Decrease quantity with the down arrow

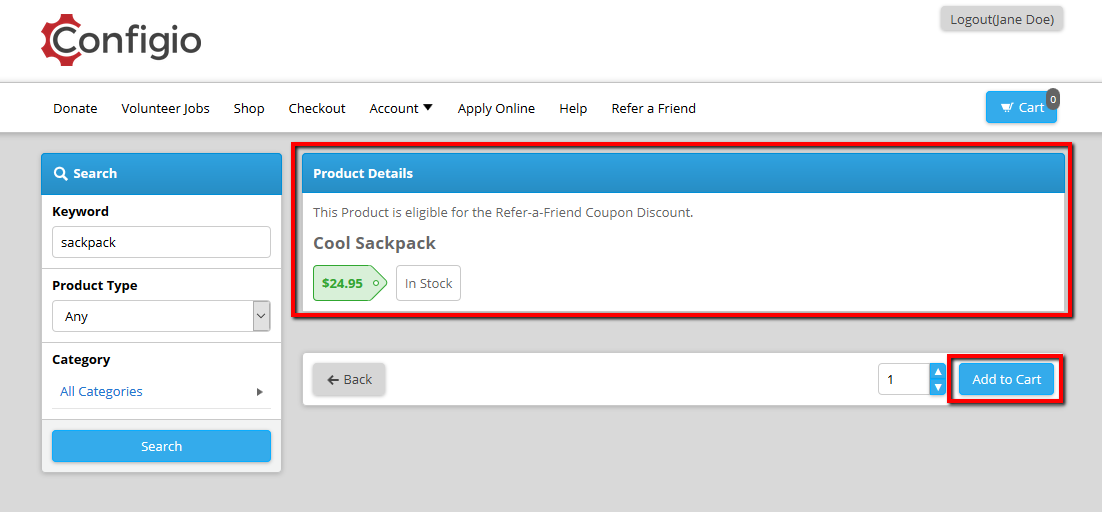pos(937,387)
